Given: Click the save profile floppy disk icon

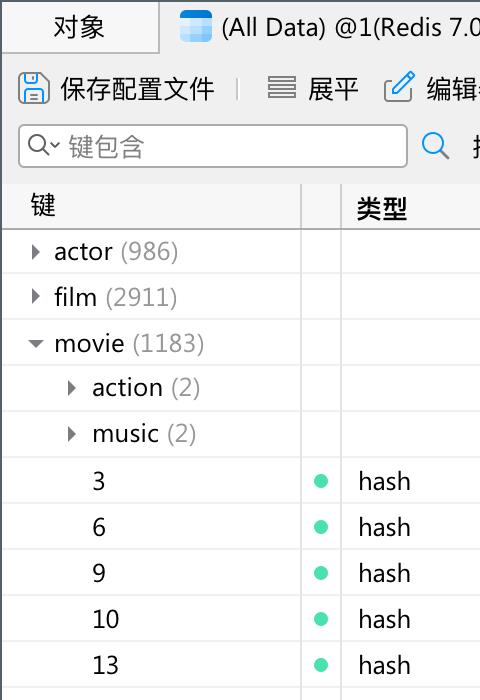Looking at the screenshot, I should coord(33,88).
